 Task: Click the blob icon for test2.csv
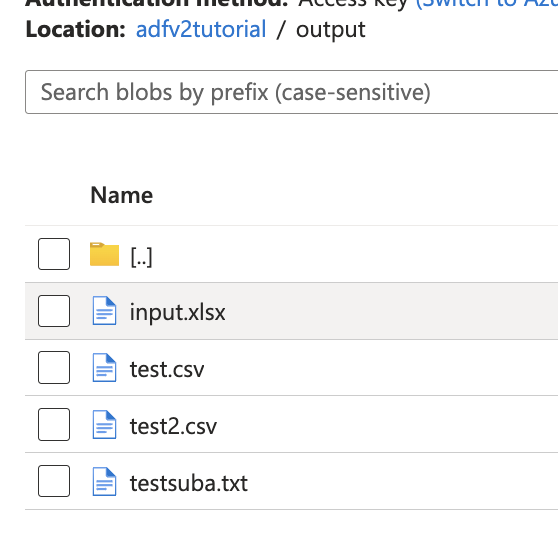(104, 424)
